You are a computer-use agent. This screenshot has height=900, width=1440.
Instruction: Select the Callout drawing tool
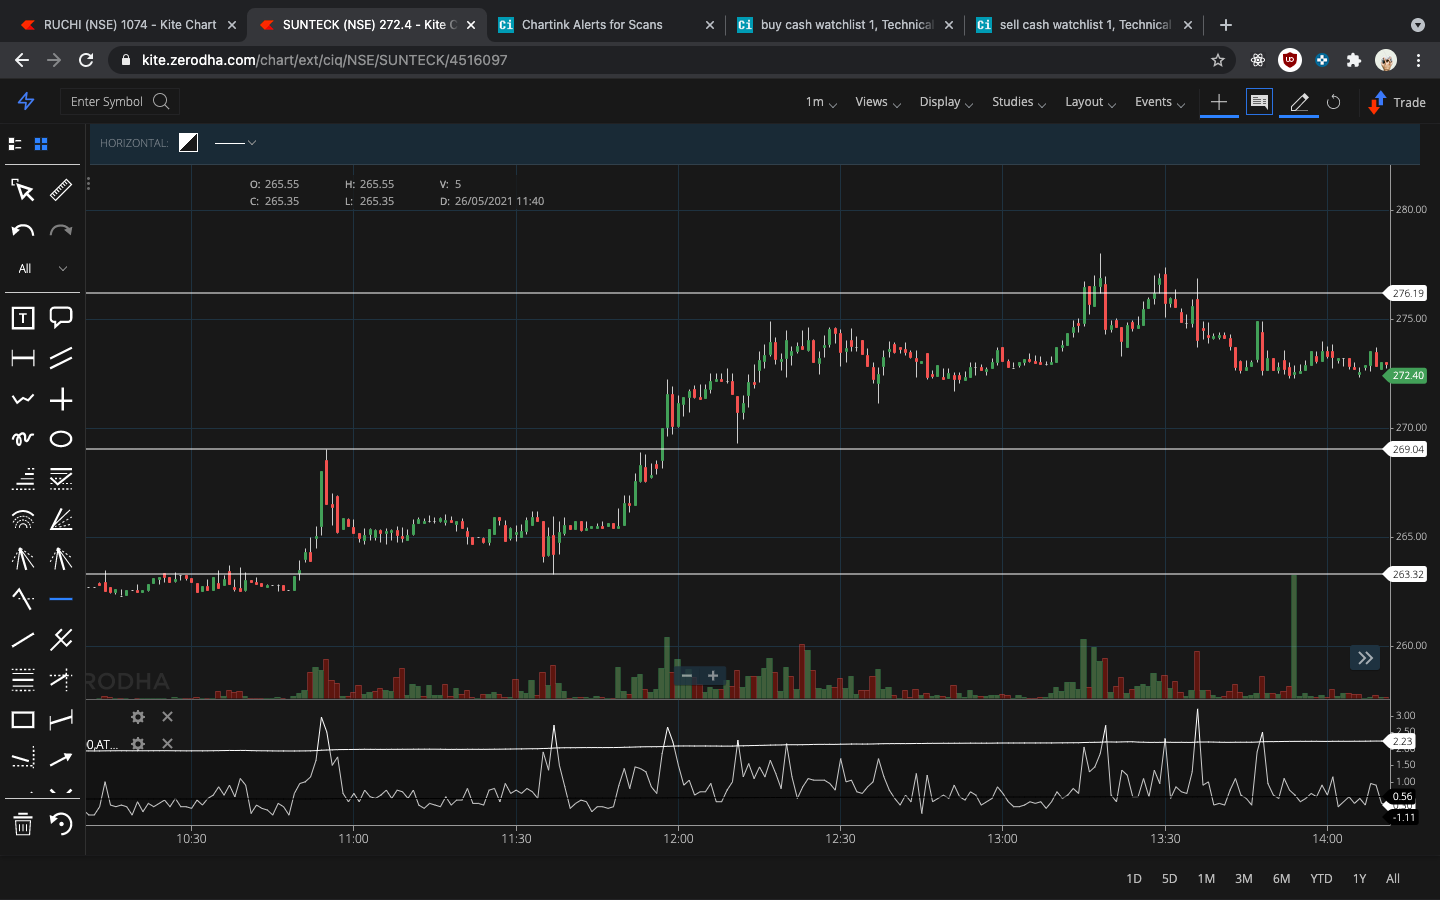point(60,318)
